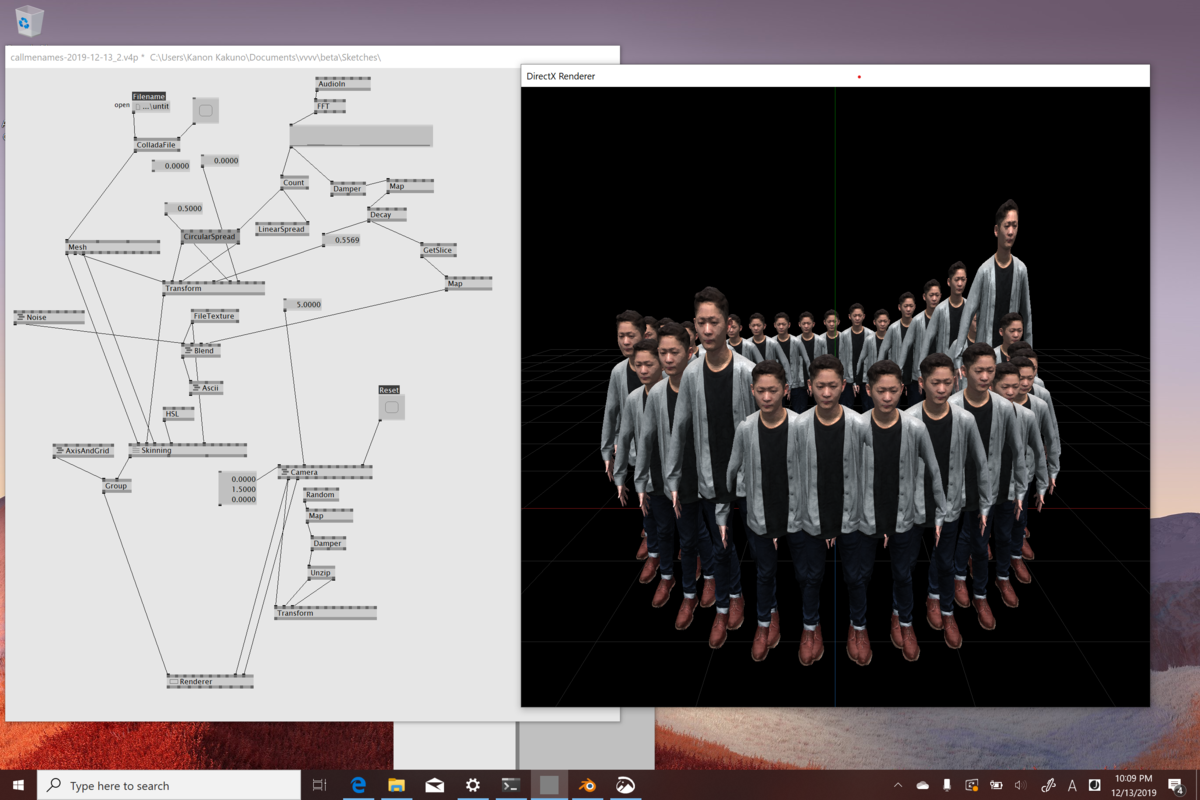1200x800 pixels.
Task: Open the Recycle Bin desktop icon
Action: tap(30, 20)
